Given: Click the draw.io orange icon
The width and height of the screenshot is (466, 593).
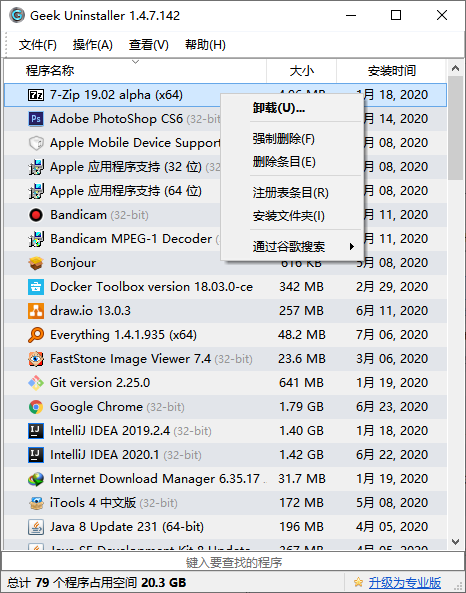Looking at the screenshot, I should [36, 311].
